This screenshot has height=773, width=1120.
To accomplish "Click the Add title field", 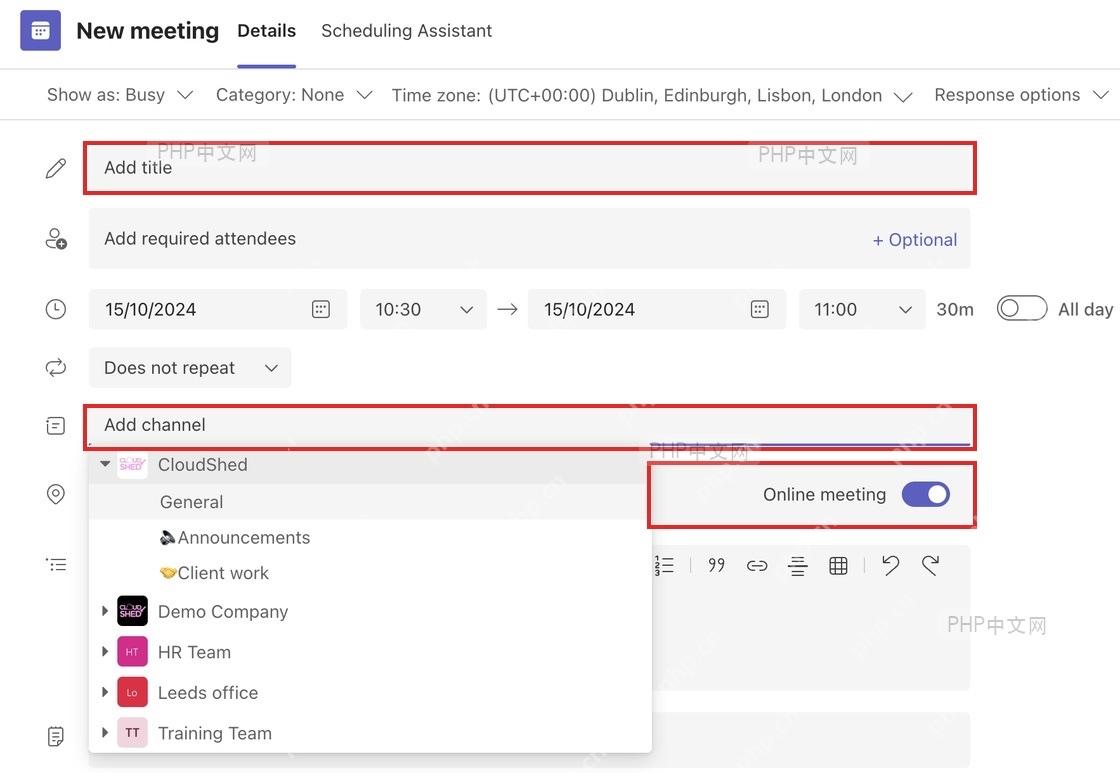I will click(x=530, y=168).
